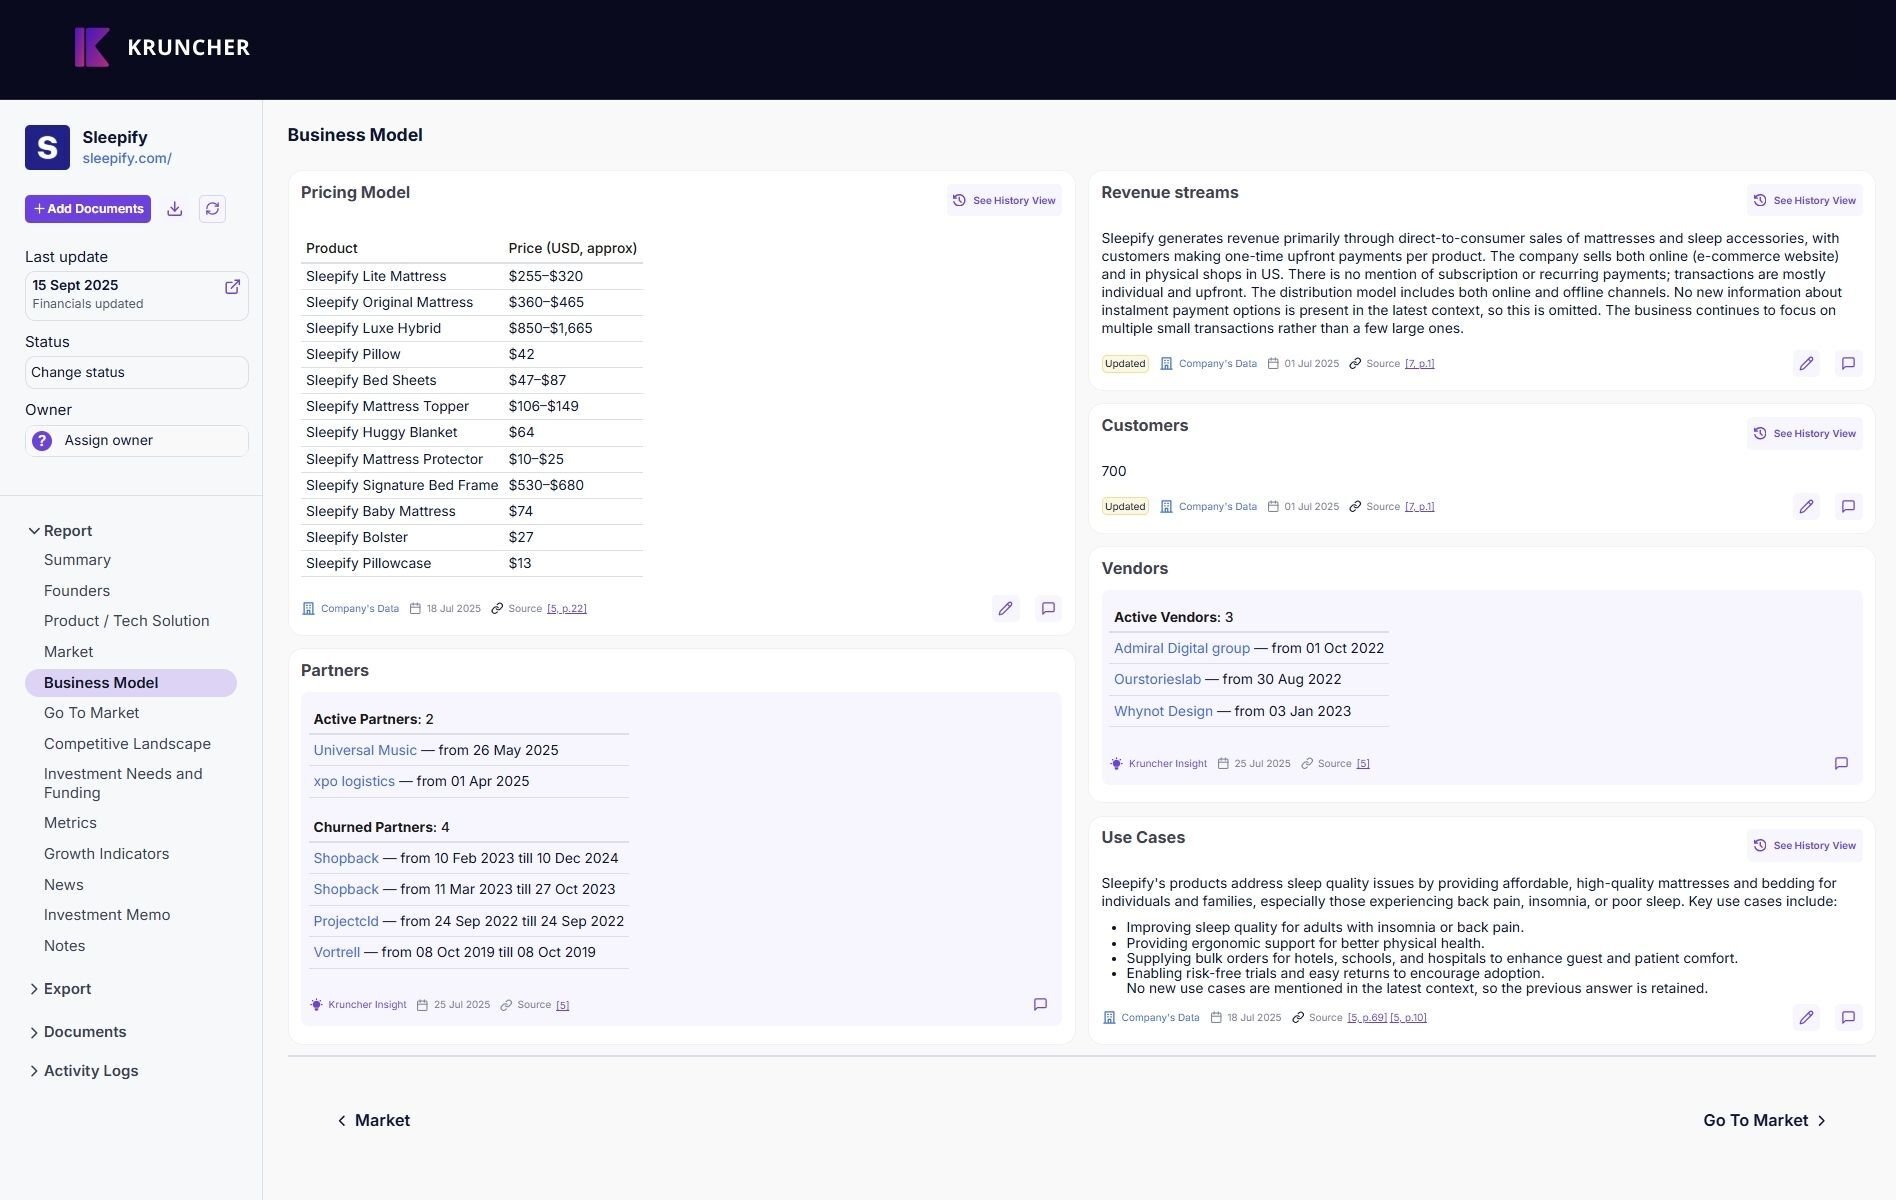1896x1200 pixels.
Task: Click the Add Documents button
Action: (x=88, y=209)
